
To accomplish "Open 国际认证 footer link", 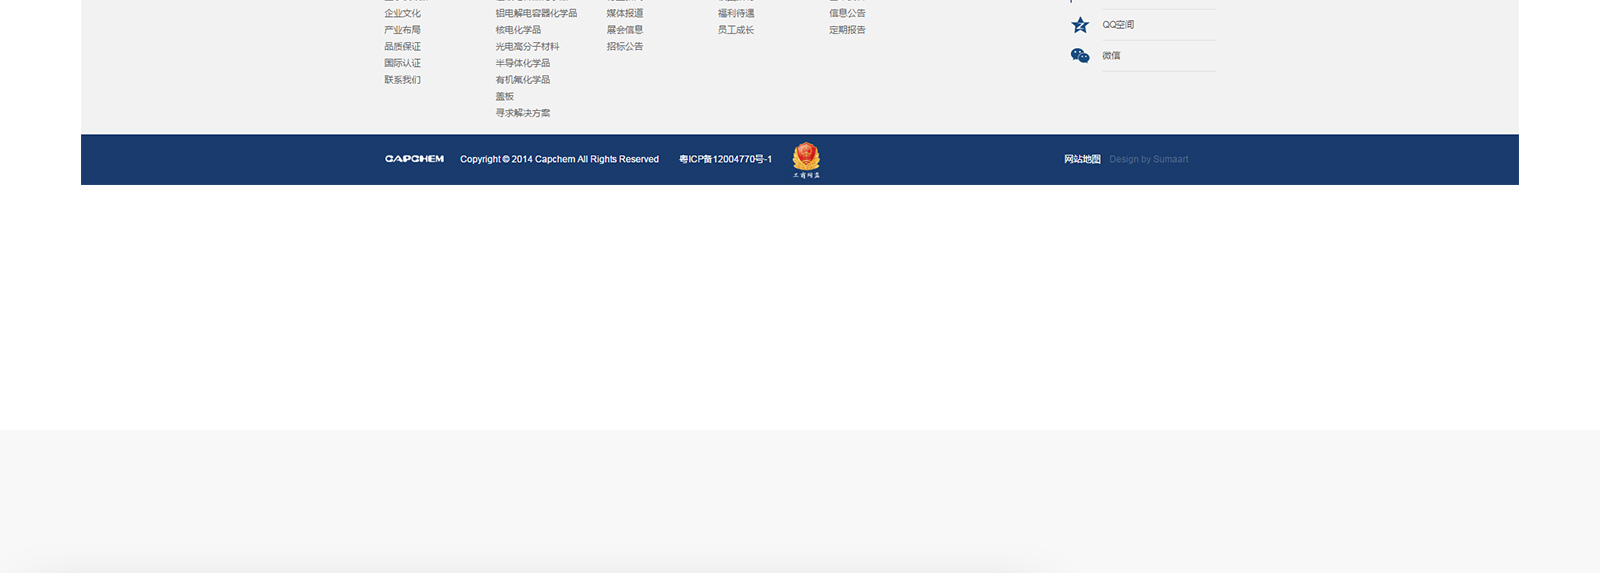I will tap(402, 63).
